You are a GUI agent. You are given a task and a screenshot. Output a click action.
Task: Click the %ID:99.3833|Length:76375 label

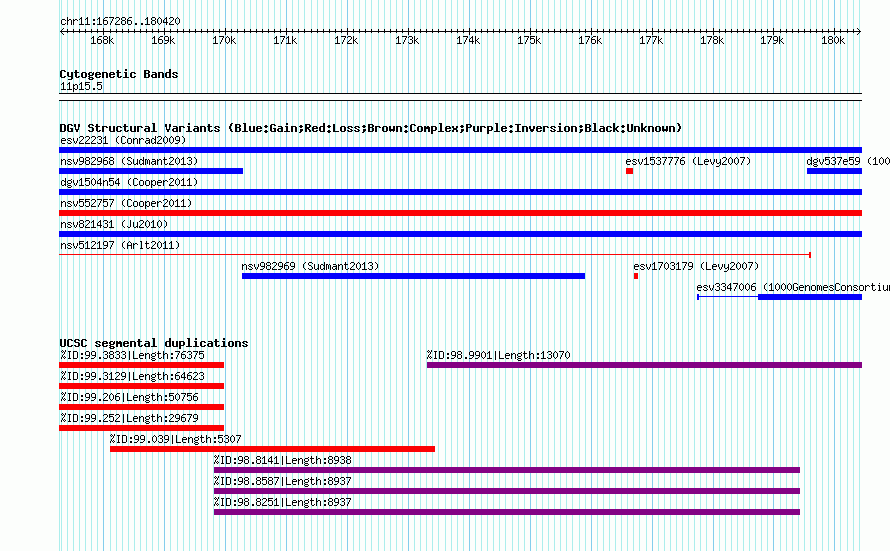click(x=132, y=355)
